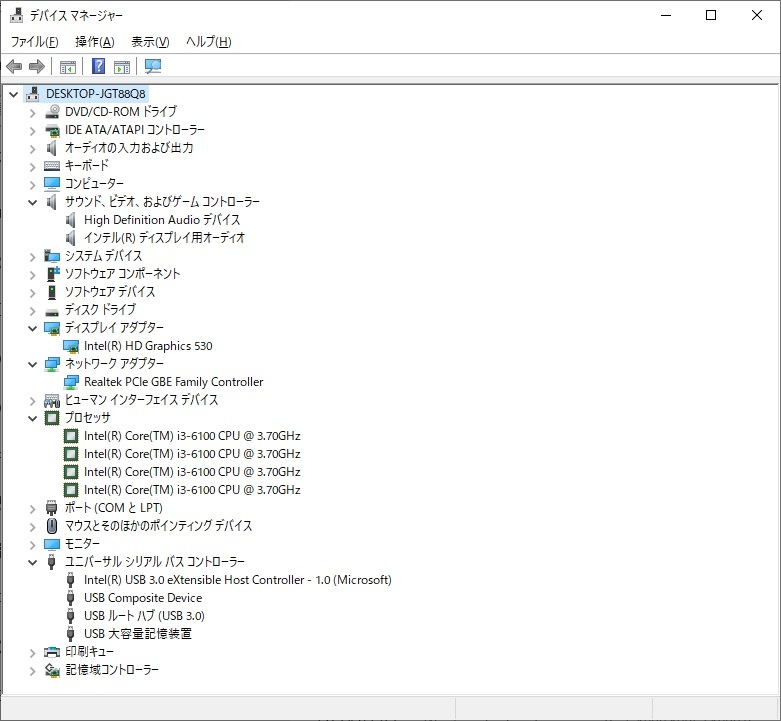Click the scan for hardware changes monitor icon
The width and height of the screenshot is (781, 721).
point(153,66)
